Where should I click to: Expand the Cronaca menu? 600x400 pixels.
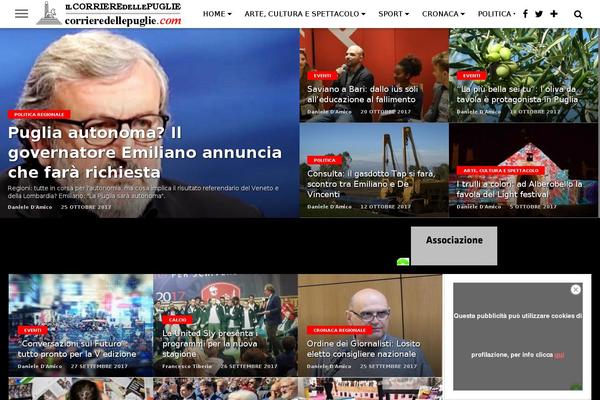click(x=443, y=14)
